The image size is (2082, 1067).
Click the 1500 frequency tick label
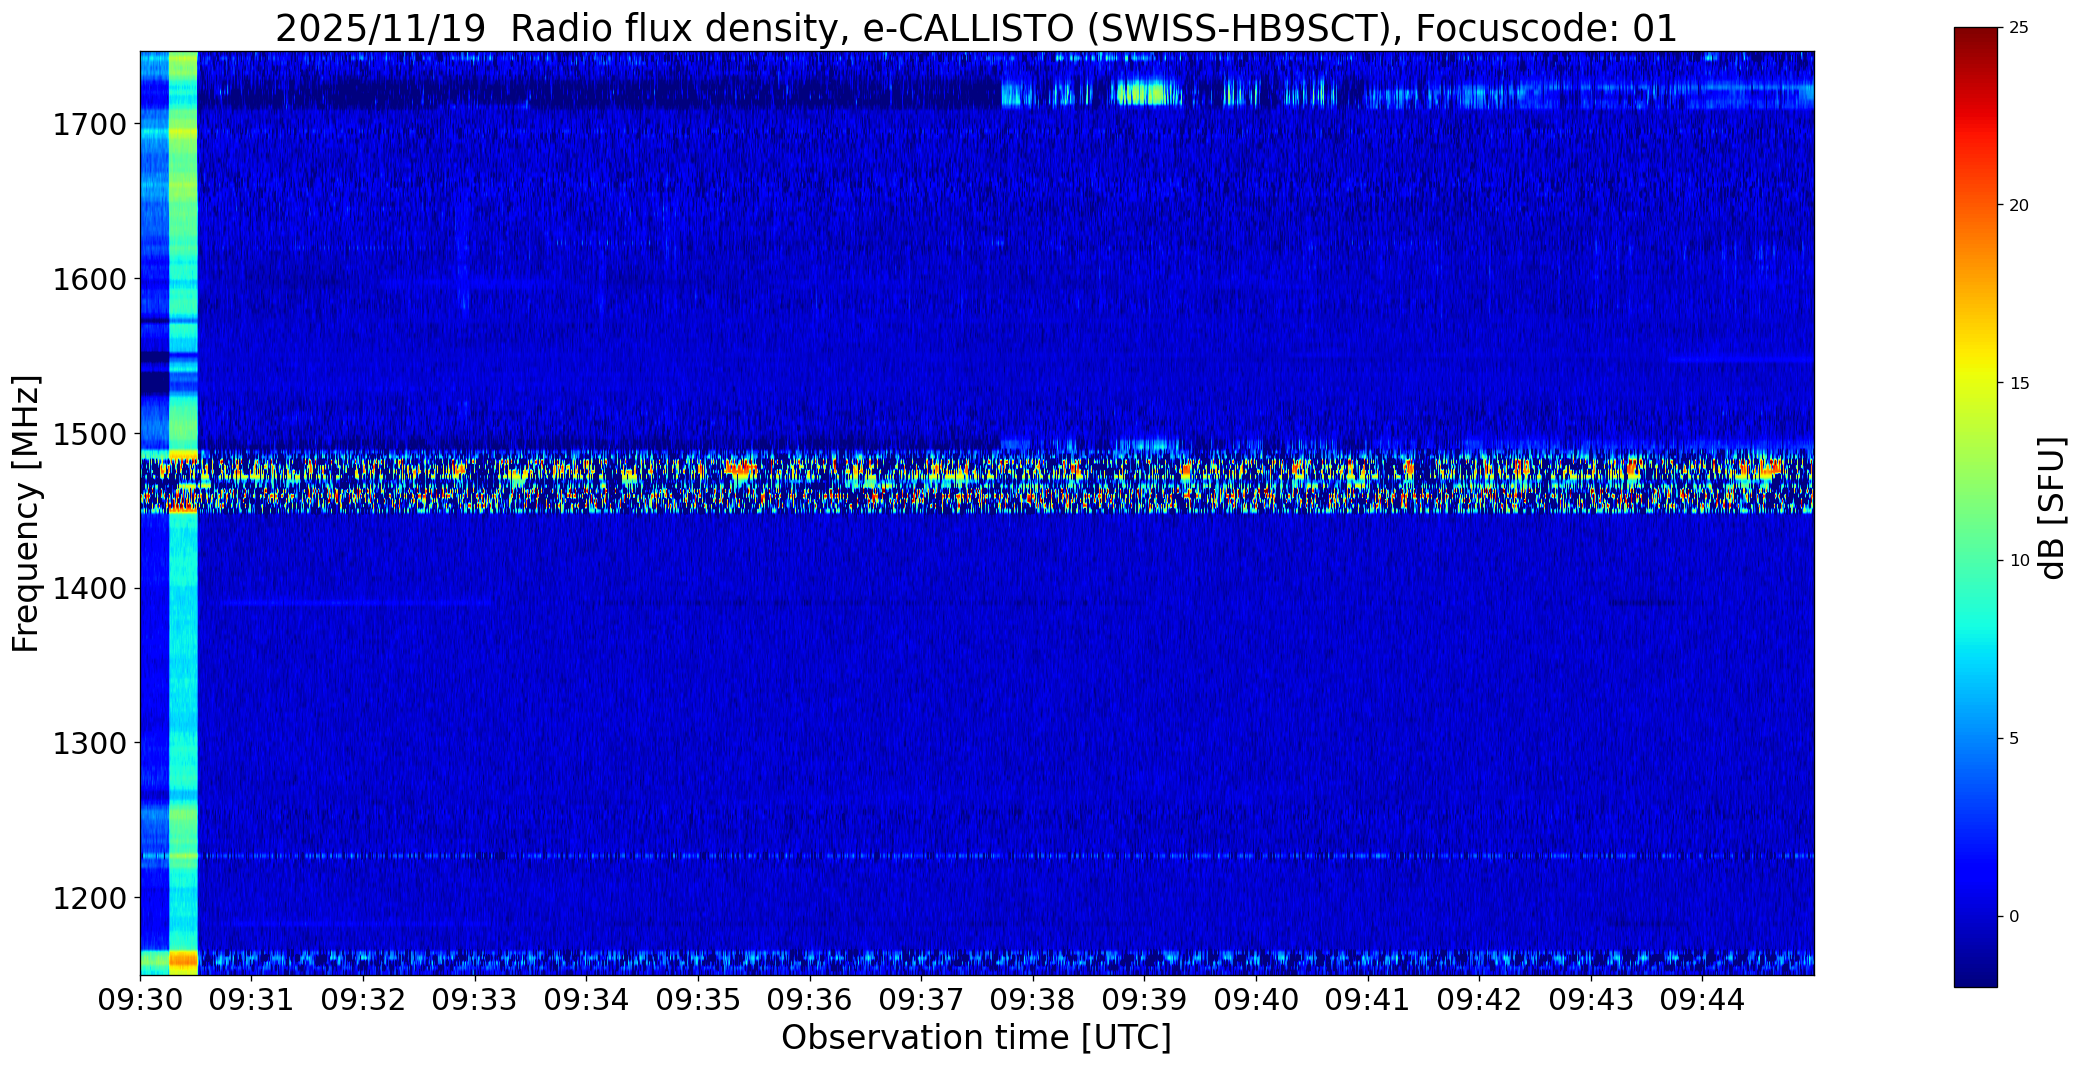89,434
